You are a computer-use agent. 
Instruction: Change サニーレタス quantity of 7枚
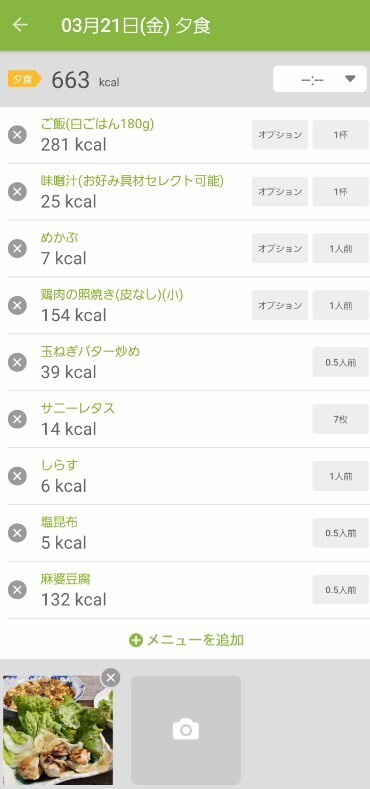(x=340, y=419)
